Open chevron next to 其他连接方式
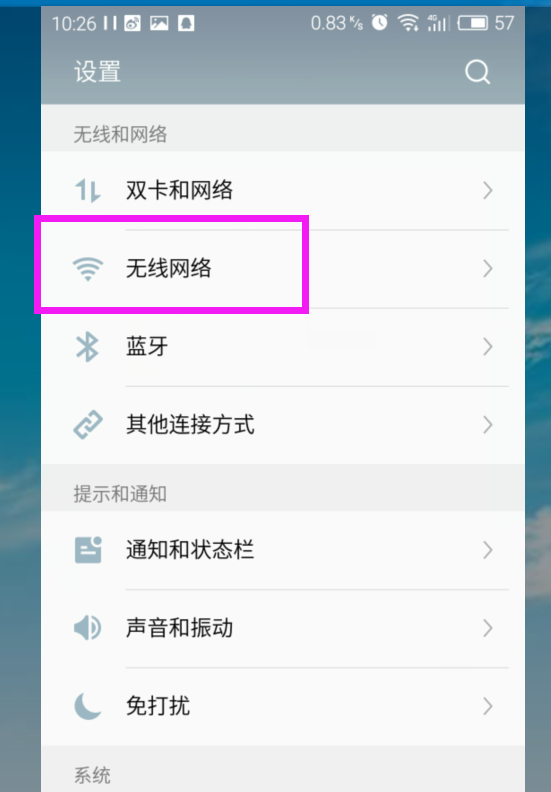Image resolution: width=551 pixels, height=792 pixels. tap(487, 425)
